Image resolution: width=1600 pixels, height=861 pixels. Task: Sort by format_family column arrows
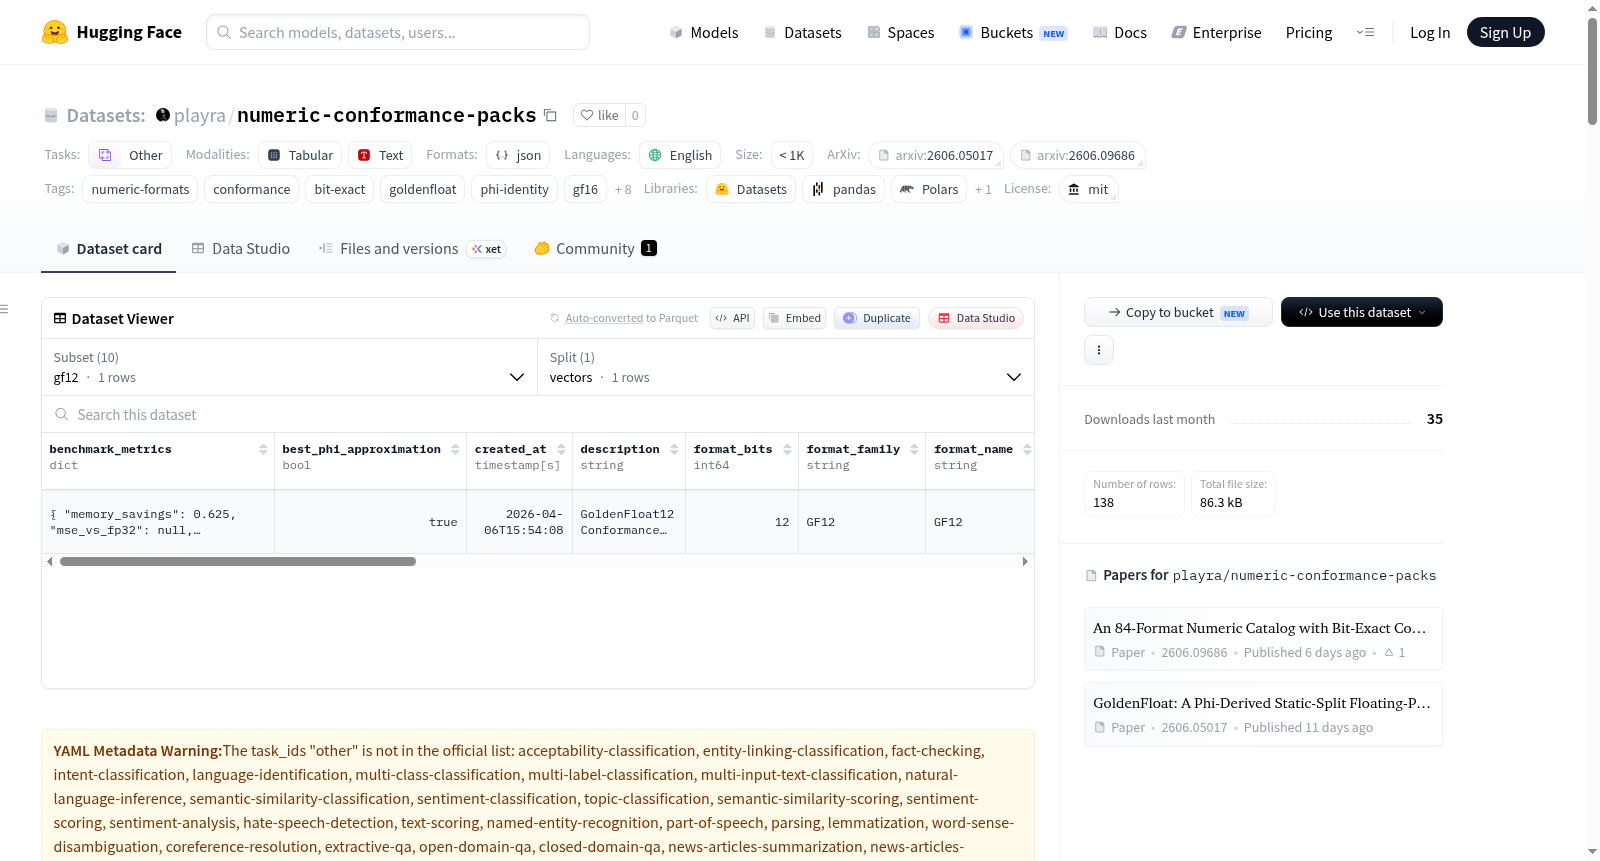[914, 449]
